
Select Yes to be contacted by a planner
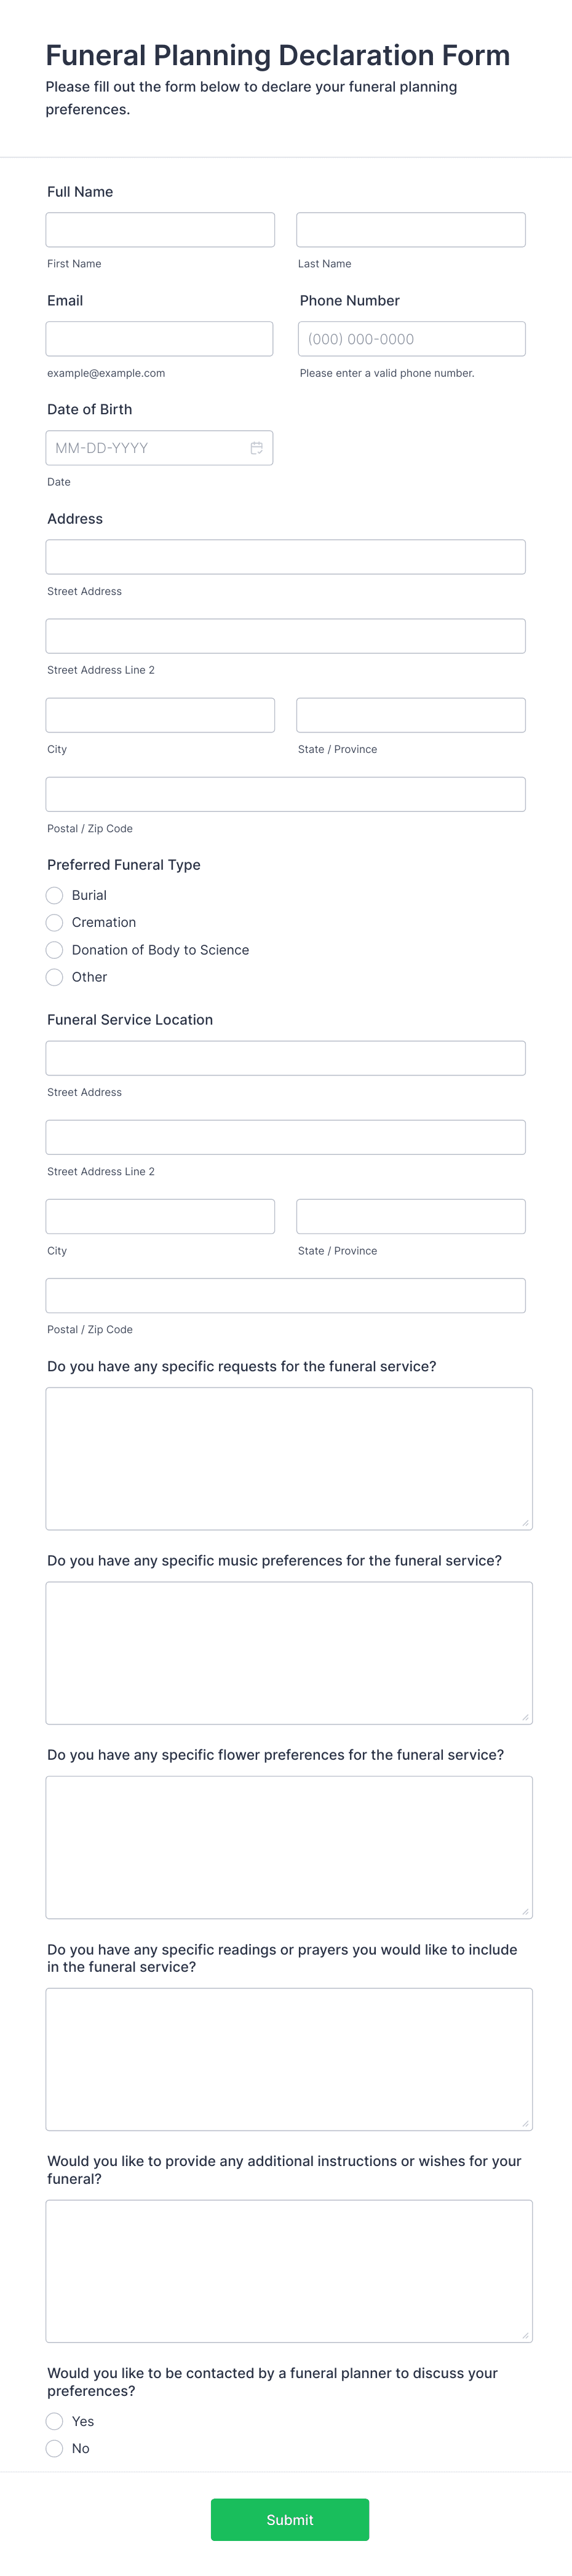[54, 2421]
